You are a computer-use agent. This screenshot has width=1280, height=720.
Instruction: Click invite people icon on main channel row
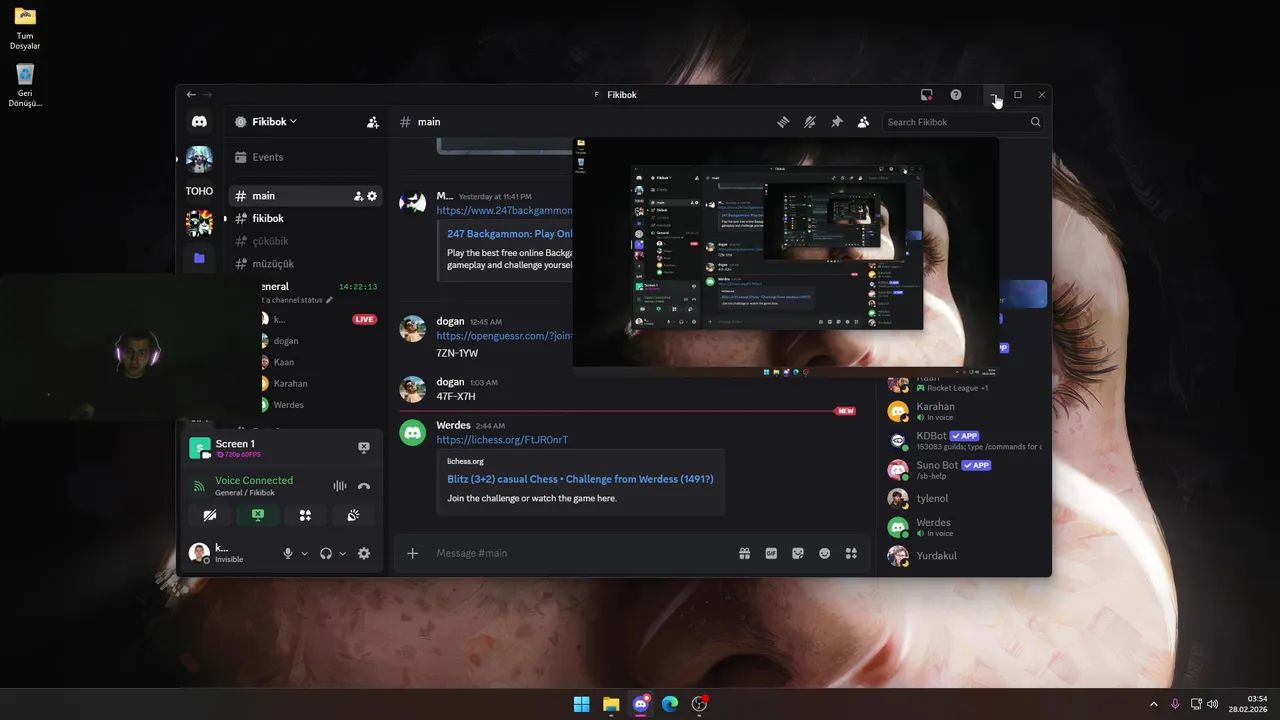coord(358,196)
